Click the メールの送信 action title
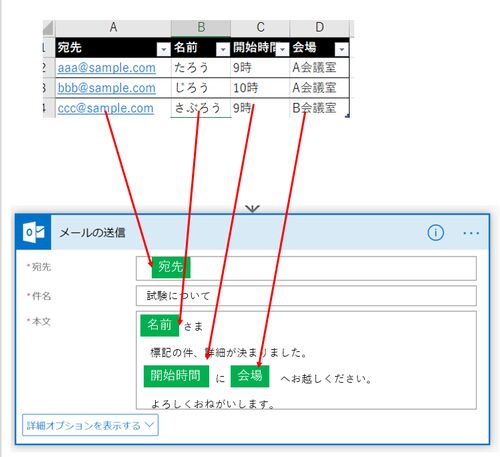 tap(92, 232)
